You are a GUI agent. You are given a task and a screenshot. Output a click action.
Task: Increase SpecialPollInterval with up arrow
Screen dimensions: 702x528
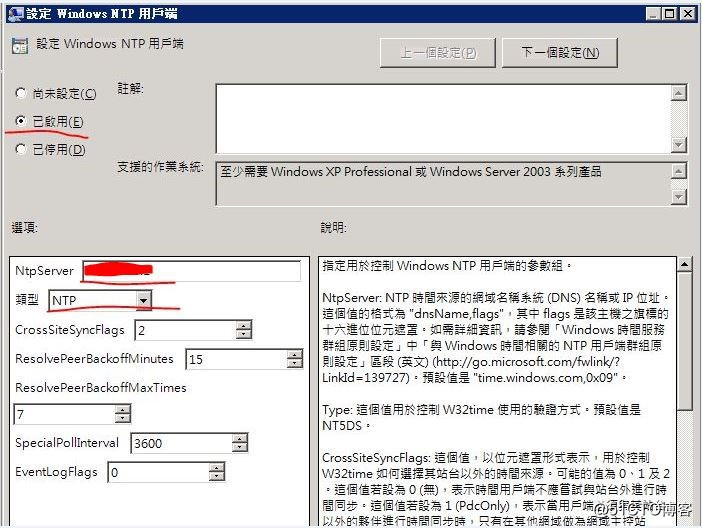[x=240, y=439]
